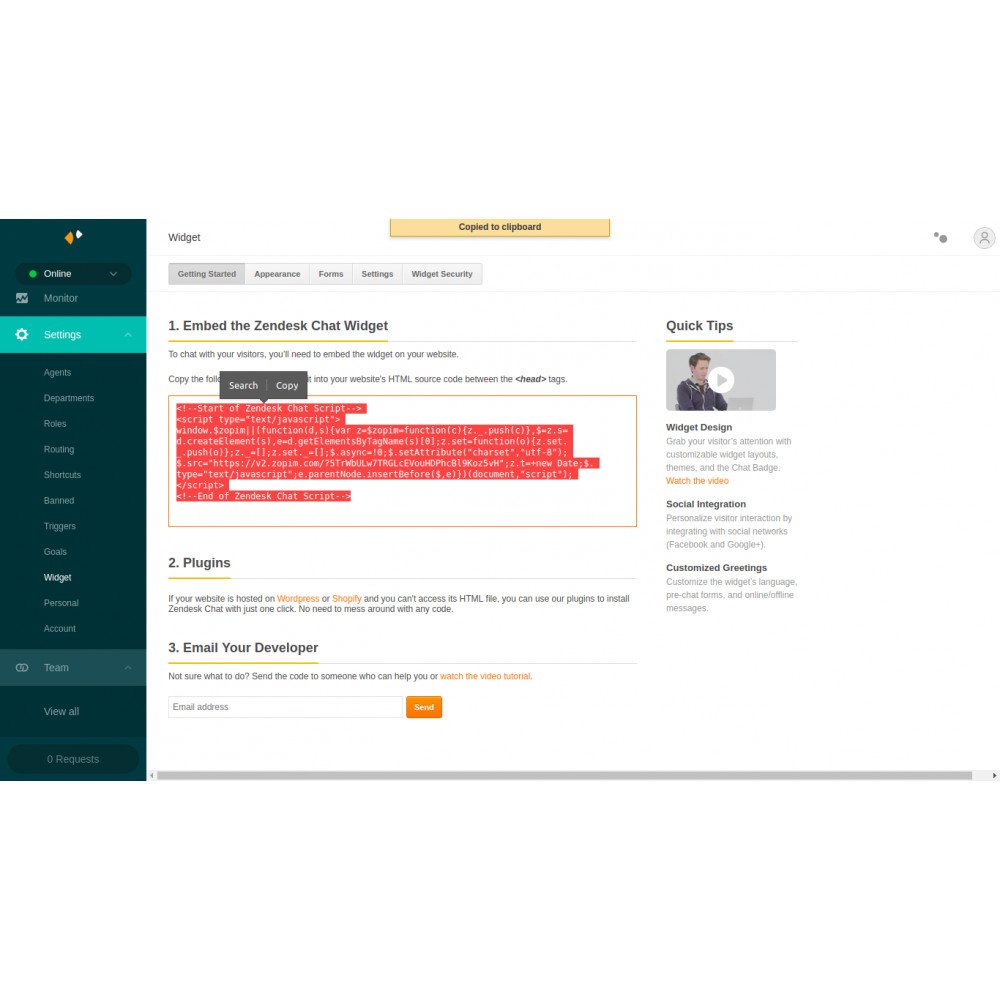
Task: Click View all under Team
Action: click(61, 711)
